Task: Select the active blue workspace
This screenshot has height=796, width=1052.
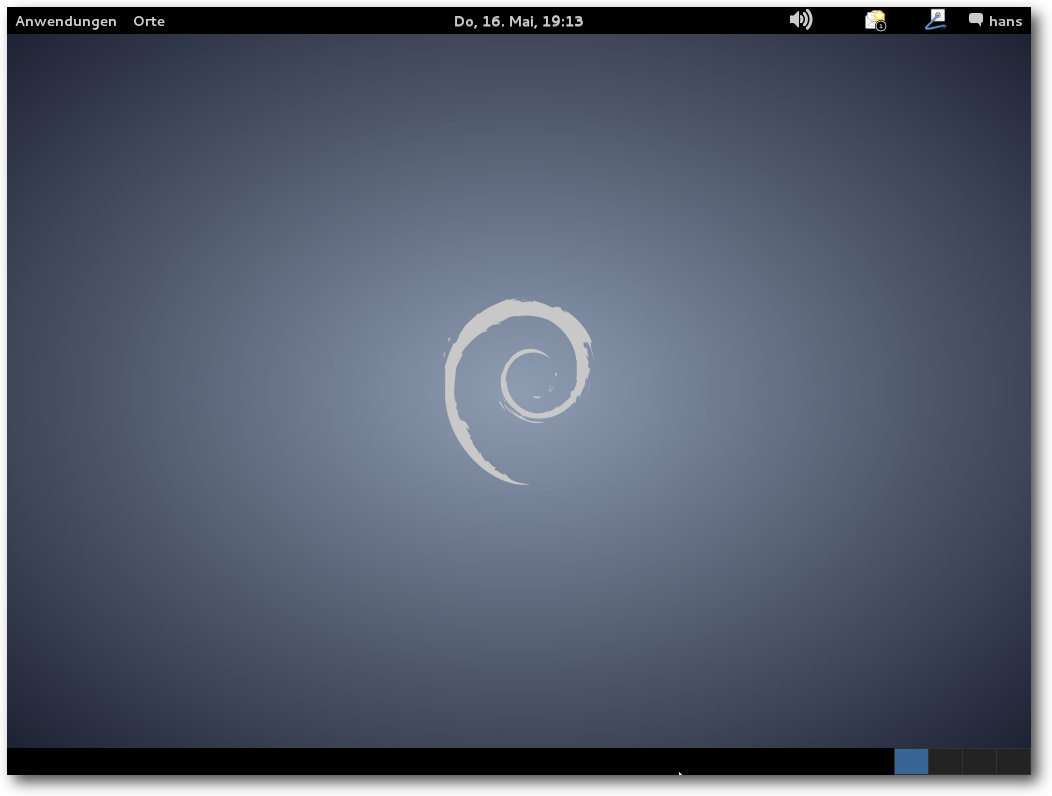Action: pyautogui.click(x=911, y=762)
